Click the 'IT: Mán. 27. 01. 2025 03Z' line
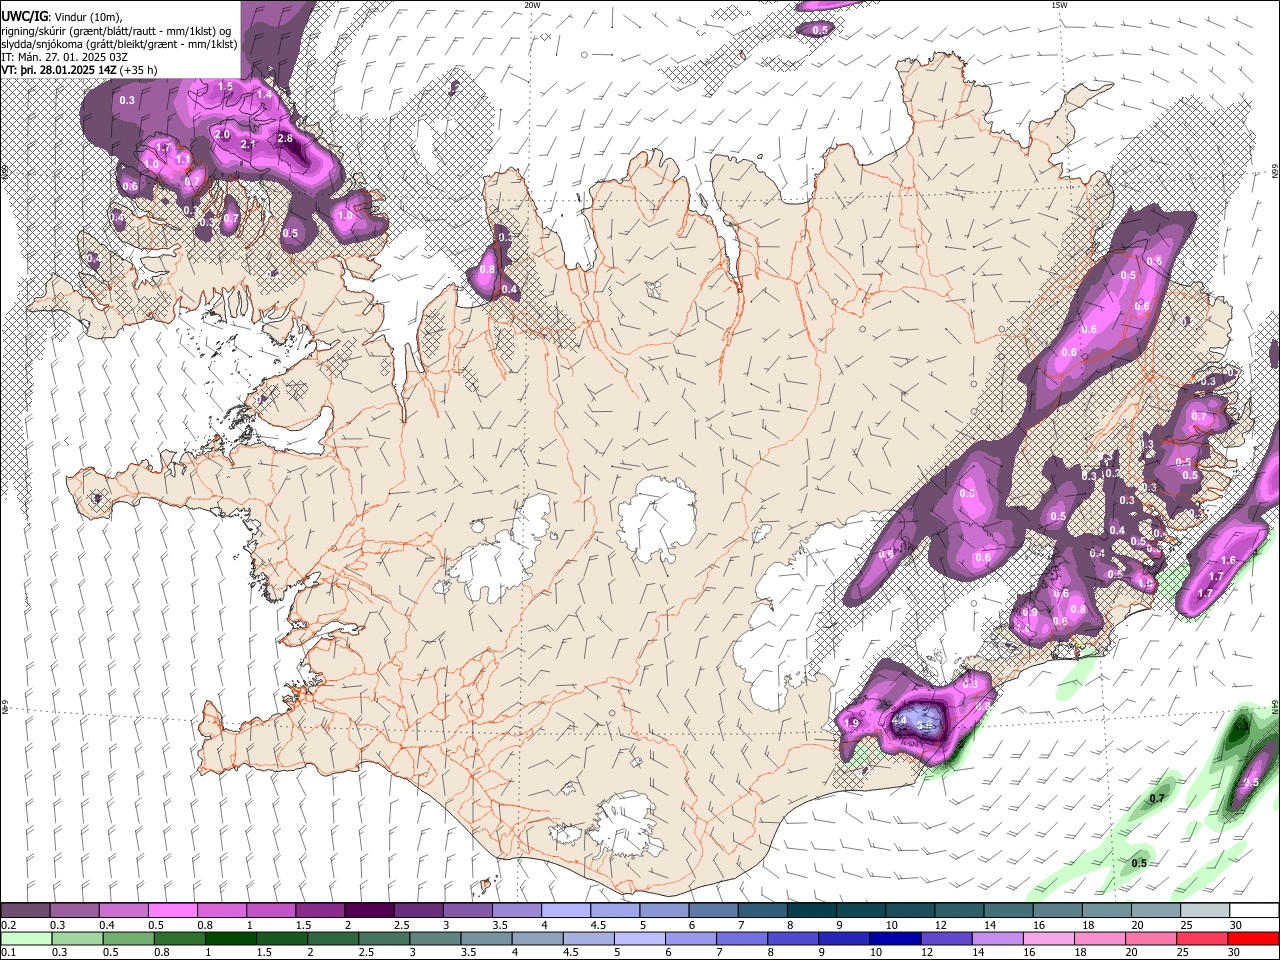Screen dimensions: 1280x960 point(64,57)
